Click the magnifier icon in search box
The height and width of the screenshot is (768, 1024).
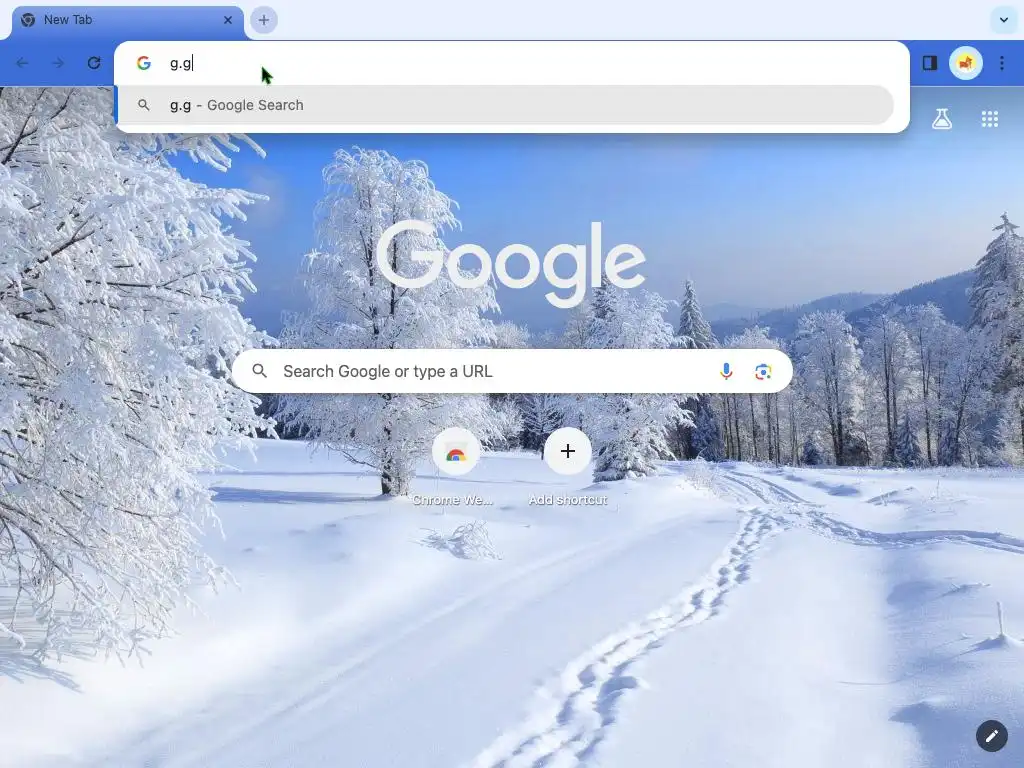click(x=259, y=371)
